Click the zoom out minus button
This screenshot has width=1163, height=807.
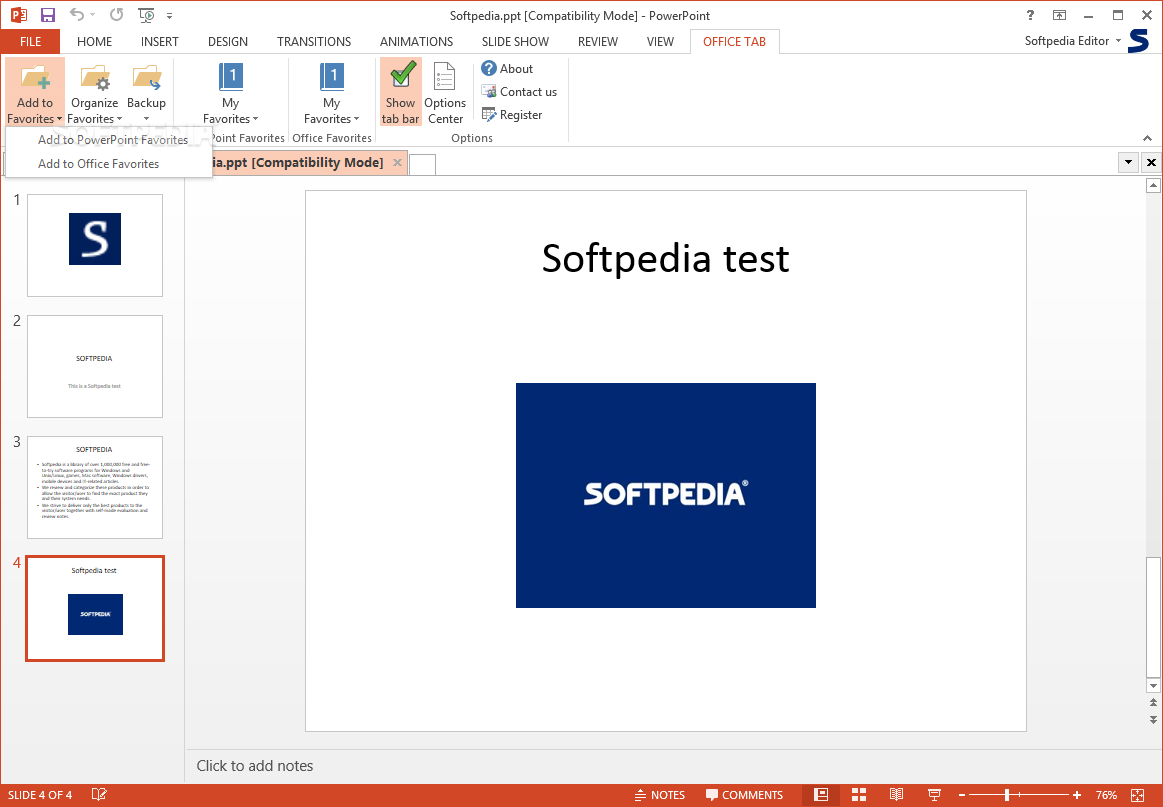click(x=961, y=795)
